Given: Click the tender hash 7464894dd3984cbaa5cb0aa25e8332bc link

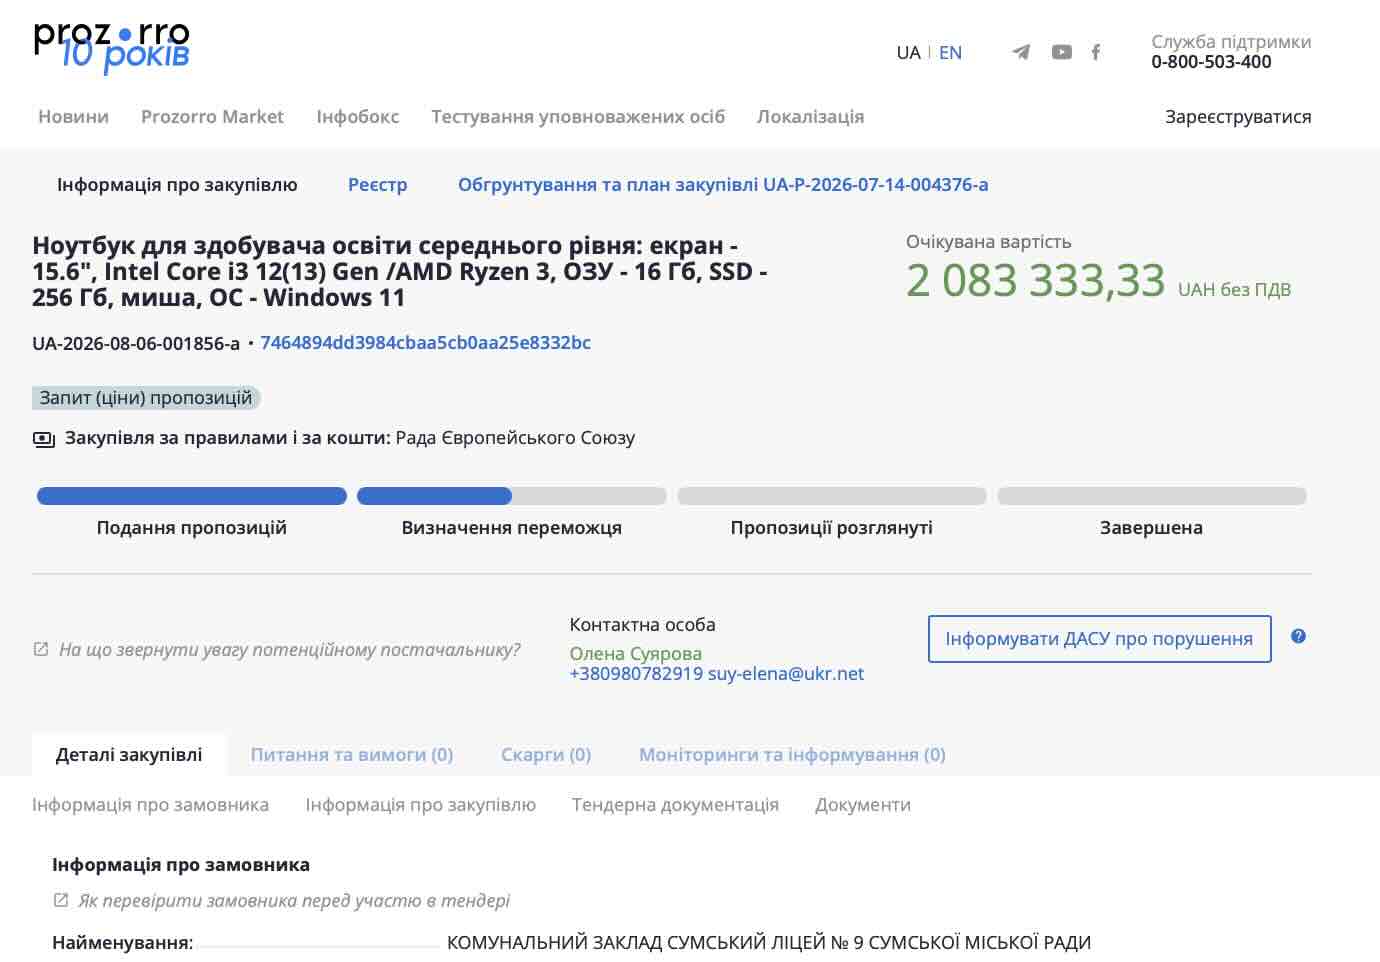Looking at the screenshot, I should pyautogui.click(x=425, y=342).
